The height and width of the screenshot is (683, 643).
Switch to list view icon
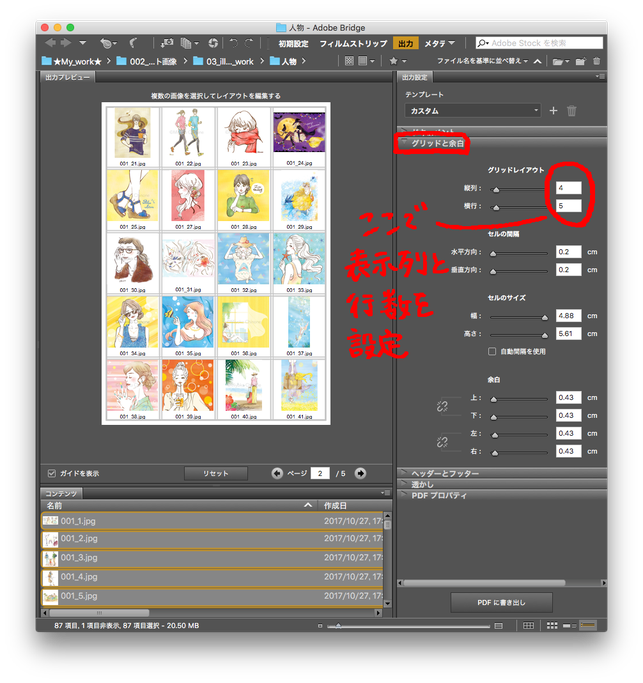tap(588, 626)
